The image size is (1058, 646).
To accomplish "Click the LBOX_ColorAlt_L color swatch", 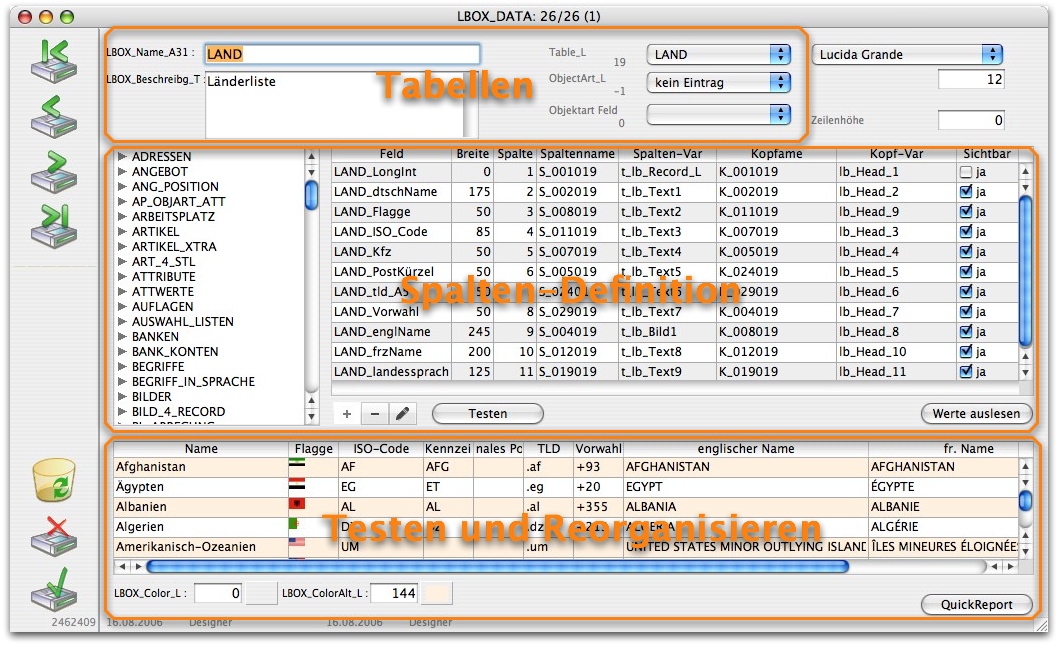I will click(437, 593).
